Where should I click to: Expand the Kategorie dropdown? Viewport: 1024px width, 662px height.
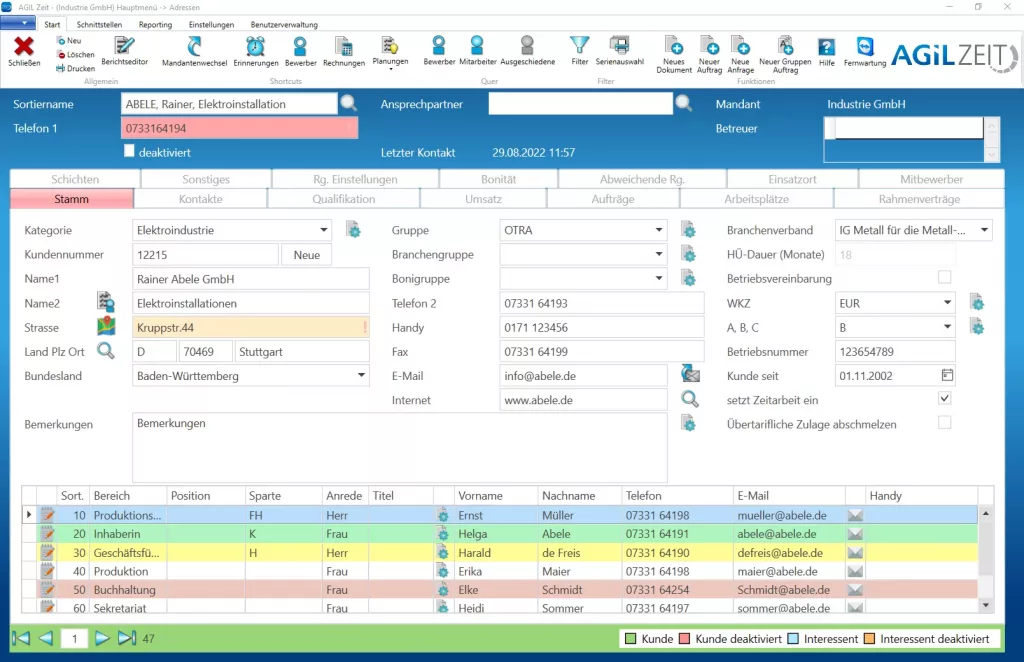(324, 231)
